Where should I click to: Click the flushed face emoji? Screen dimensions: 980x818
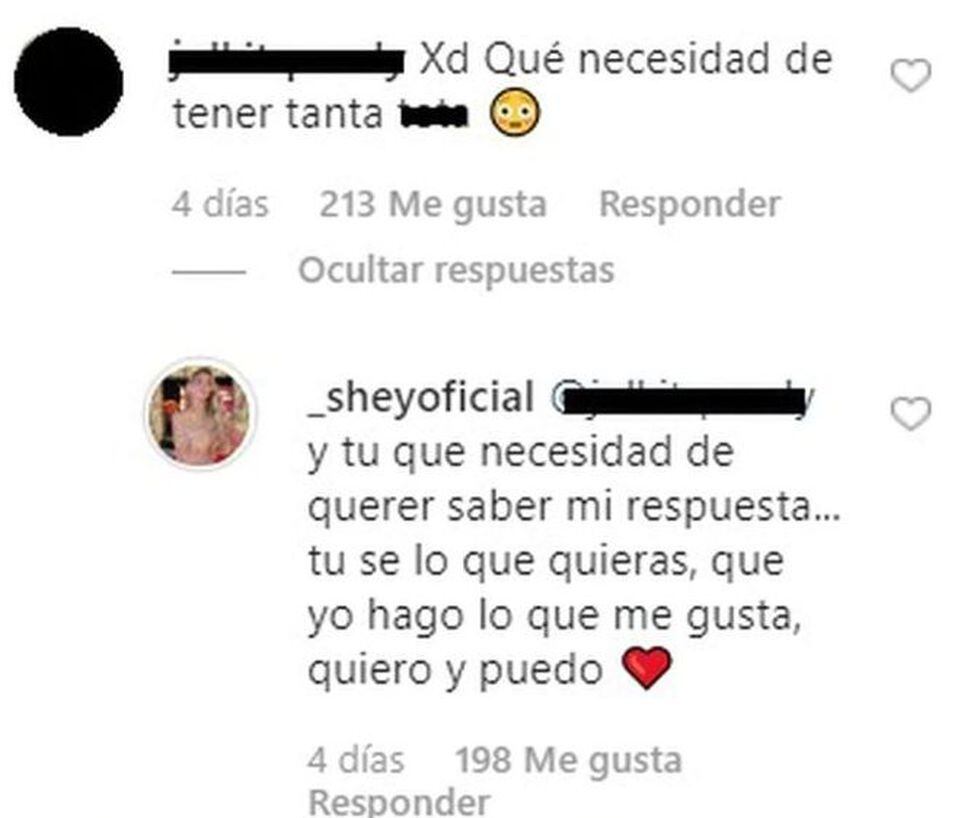click(x=515, y=113)
